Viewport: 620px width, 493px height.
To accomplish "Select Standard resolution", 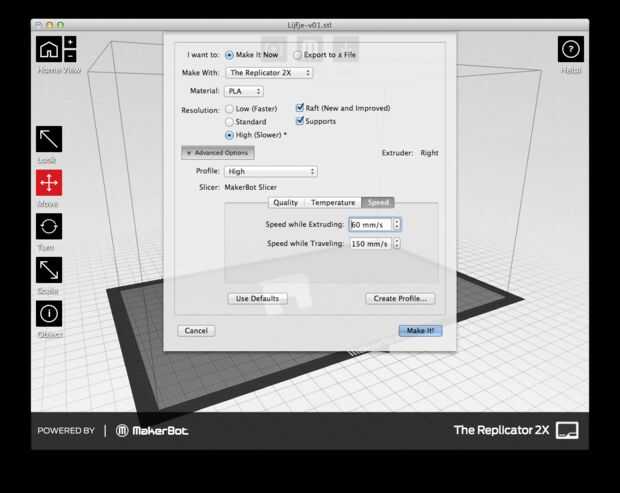I will [229, 122].
